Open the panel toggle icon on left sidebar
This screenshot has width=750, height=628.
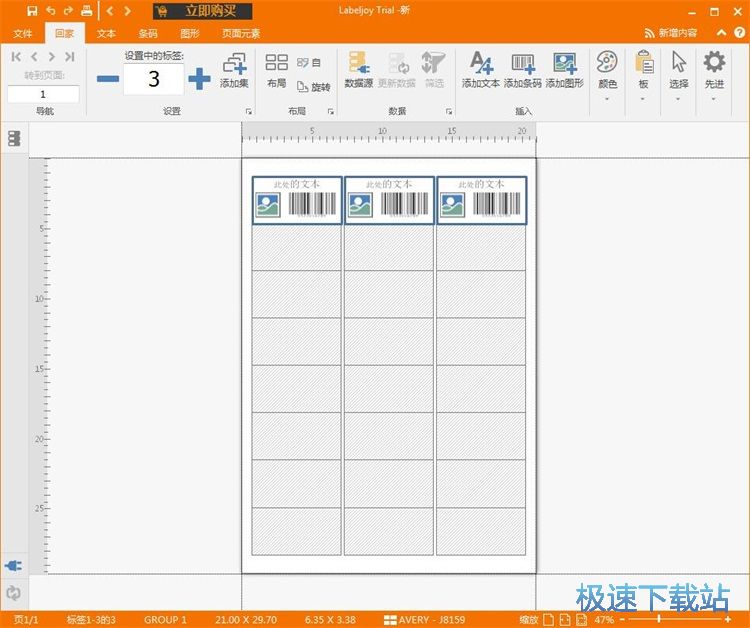[x=14, y=138]
